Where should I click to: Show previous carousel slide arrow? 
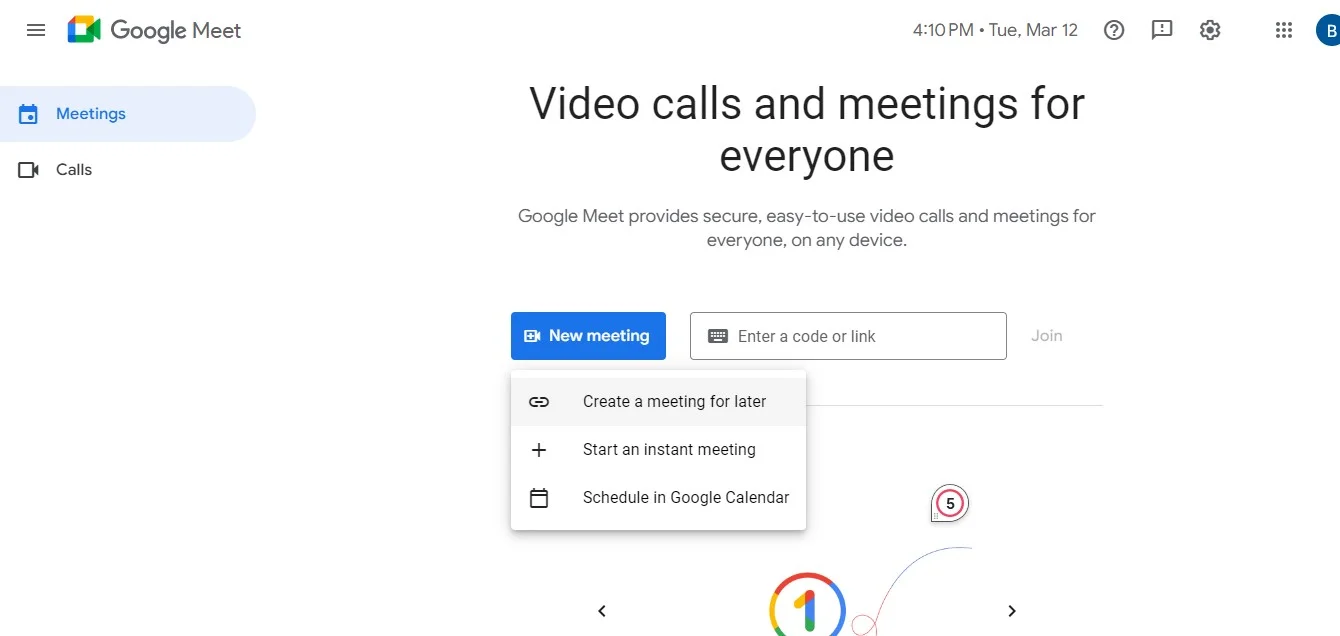pyautogui.click(x=602, y=611)
